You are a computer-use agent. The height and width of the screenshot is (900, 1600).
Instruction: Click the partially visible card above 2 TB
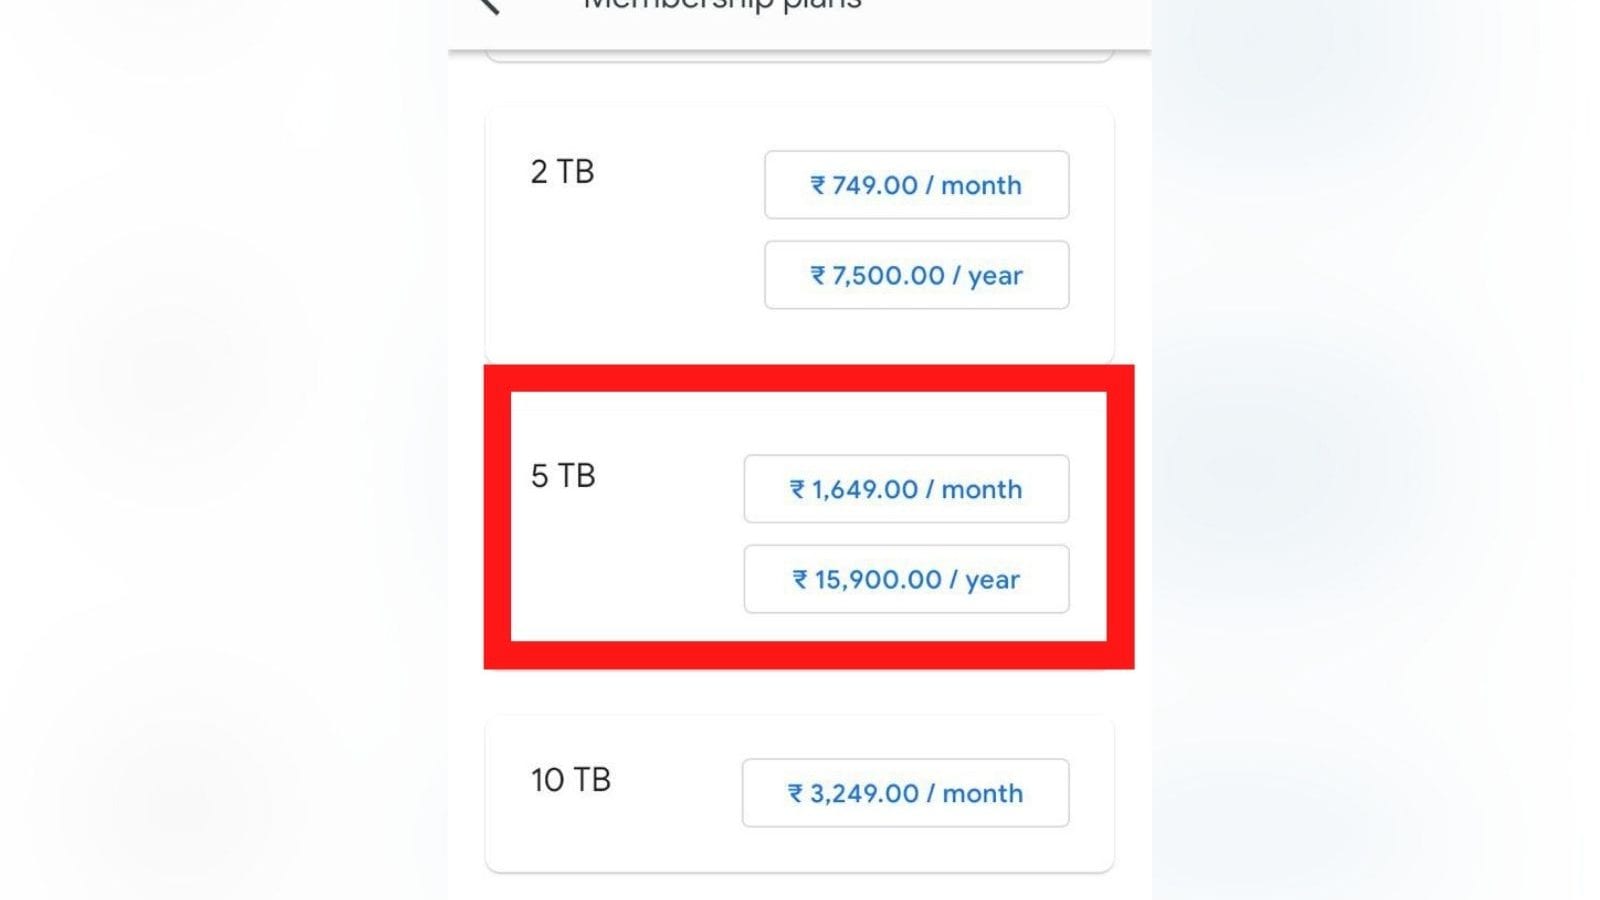point(800,55)
